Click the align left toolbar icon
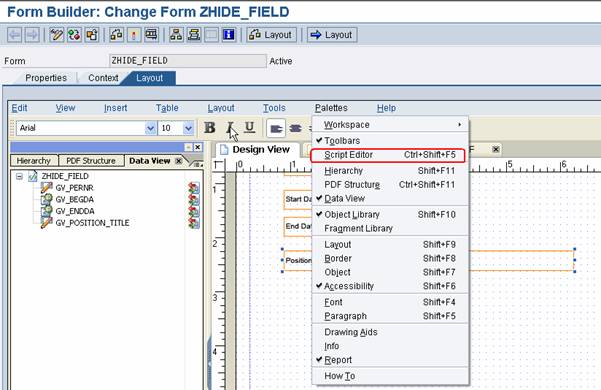Image resolution: width=601 pixels, height=390 pixels. (276, 128)
